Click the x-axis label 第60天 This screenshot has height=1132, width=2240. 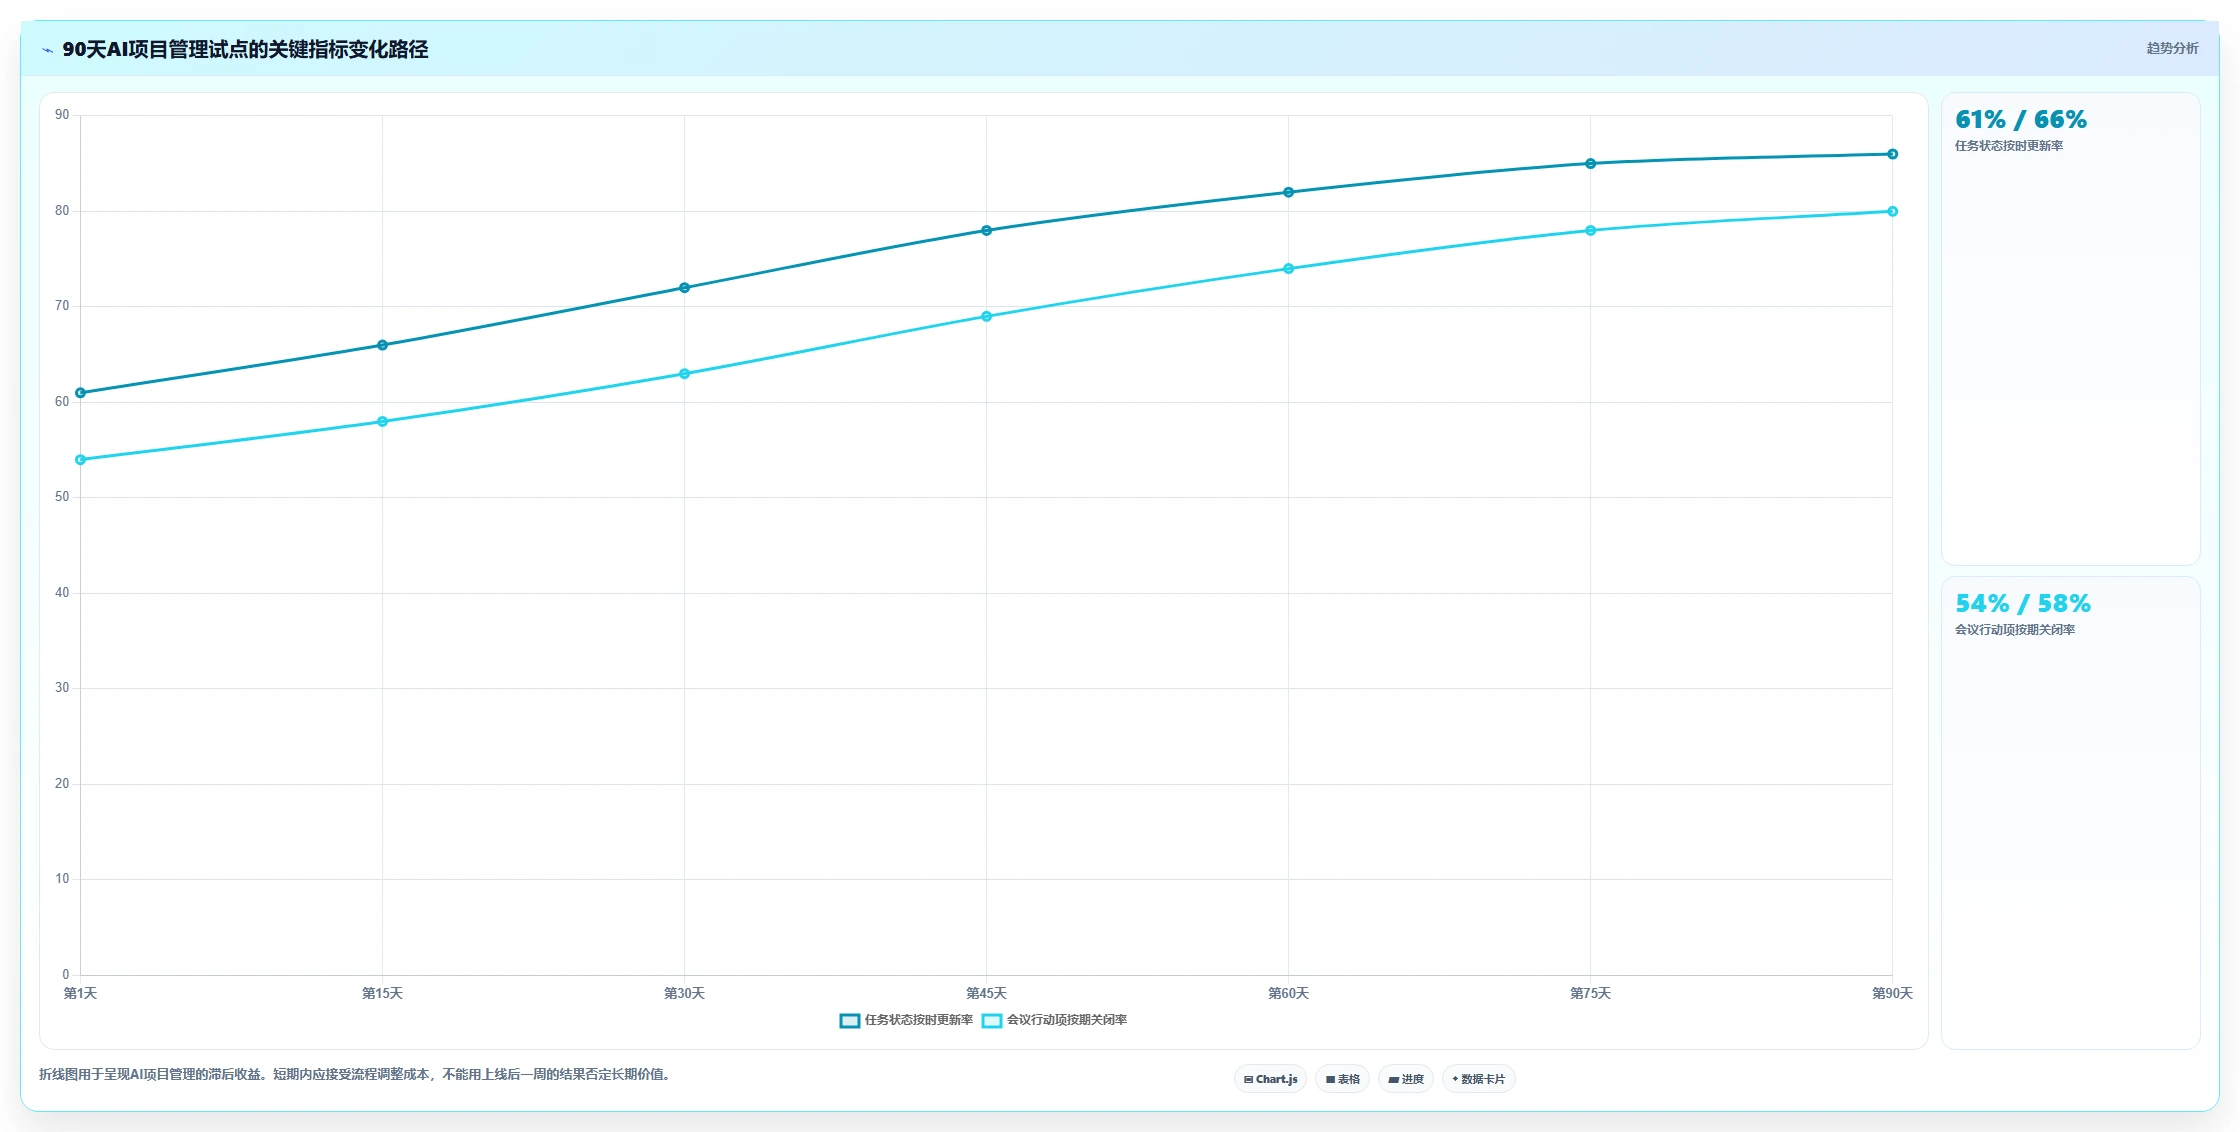coord(1288,993)
